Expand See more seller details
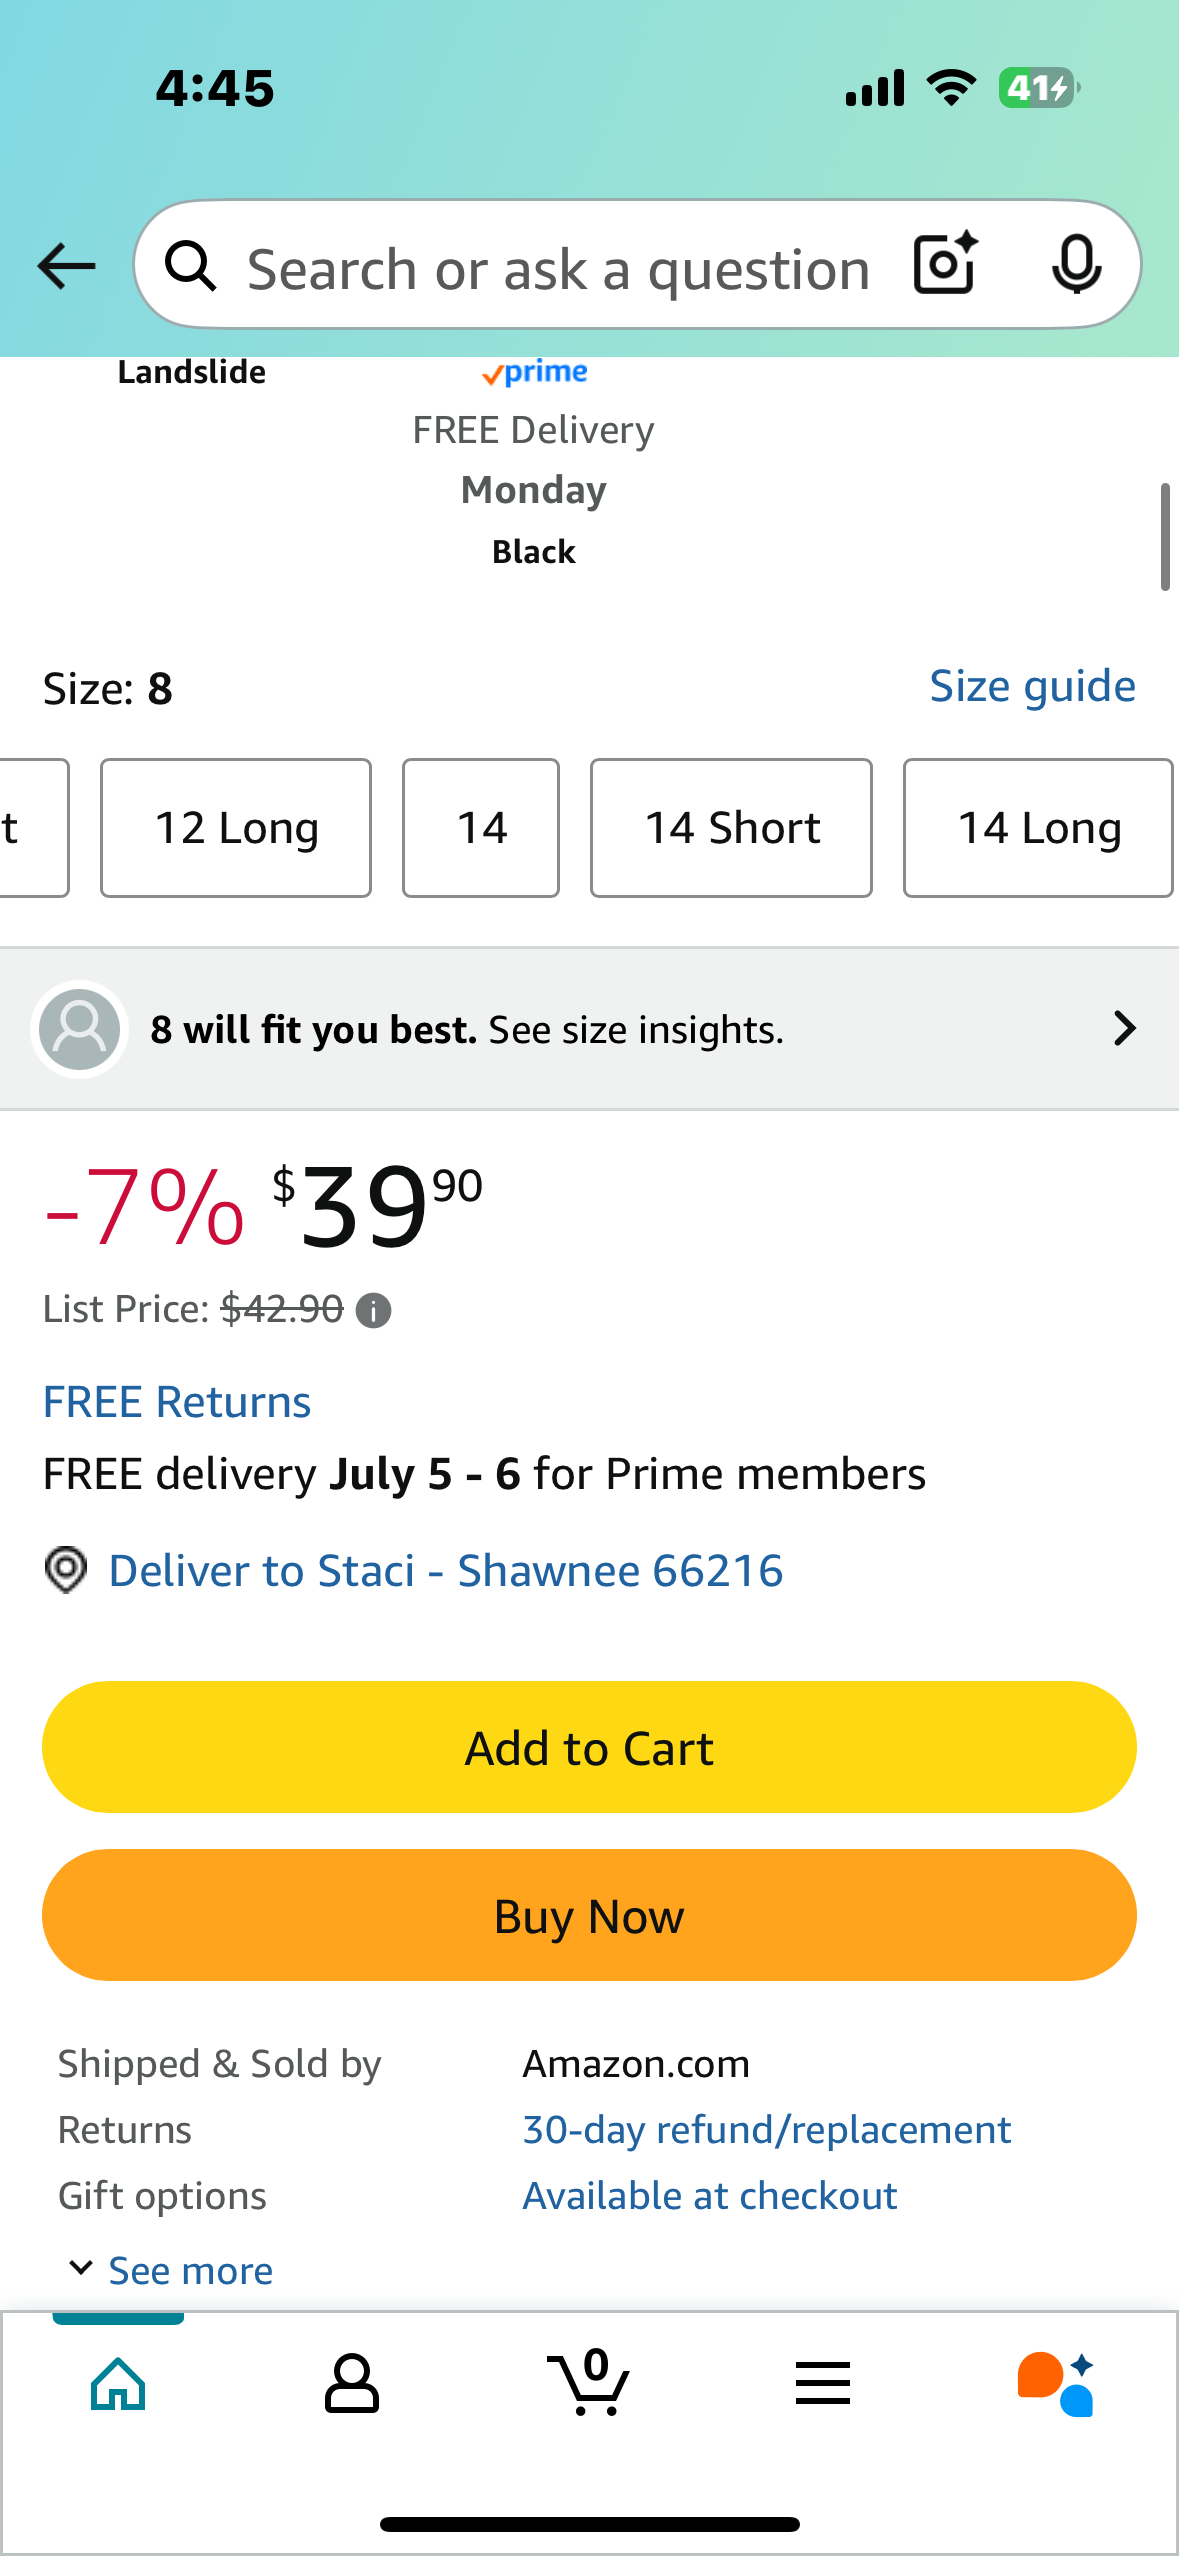The image size is (1179, 2556). coord(170,2271)
